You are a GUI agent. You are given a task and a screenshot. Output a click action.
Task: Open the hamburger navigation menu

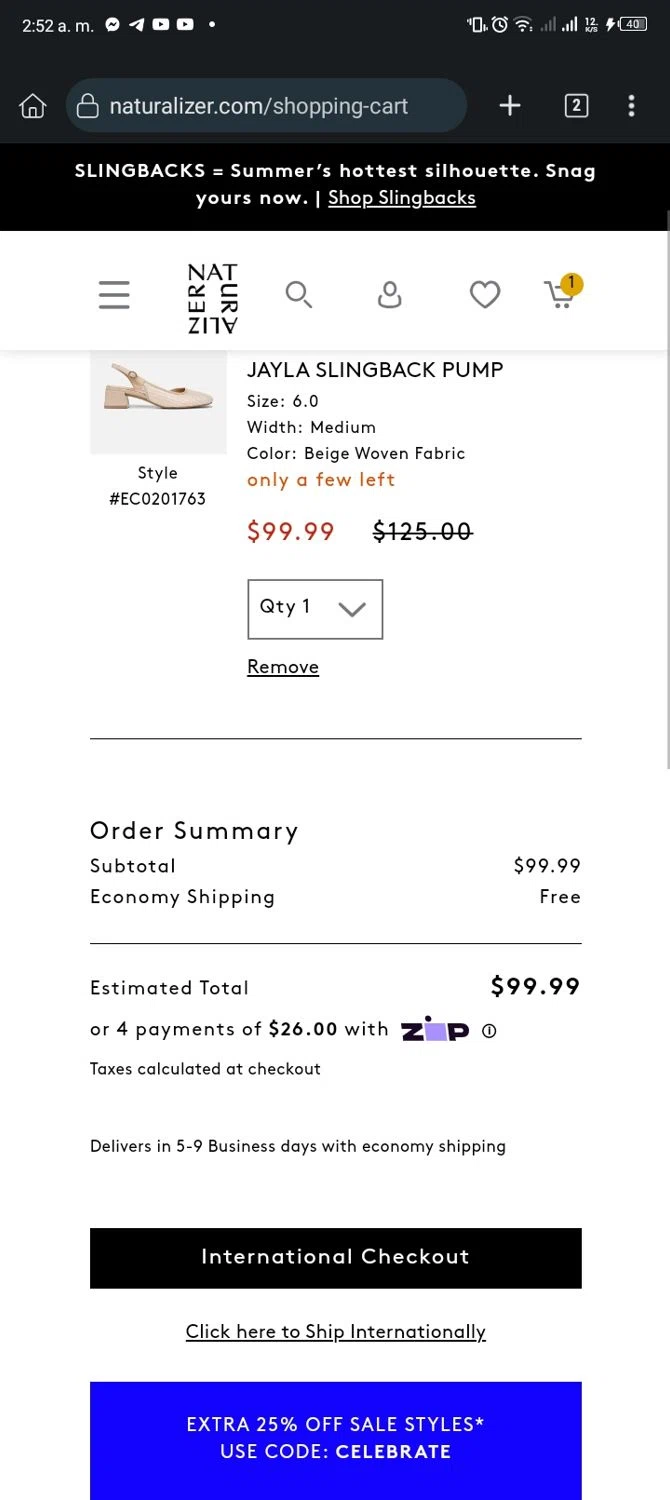pyautogui.click(x=114, y=294)
